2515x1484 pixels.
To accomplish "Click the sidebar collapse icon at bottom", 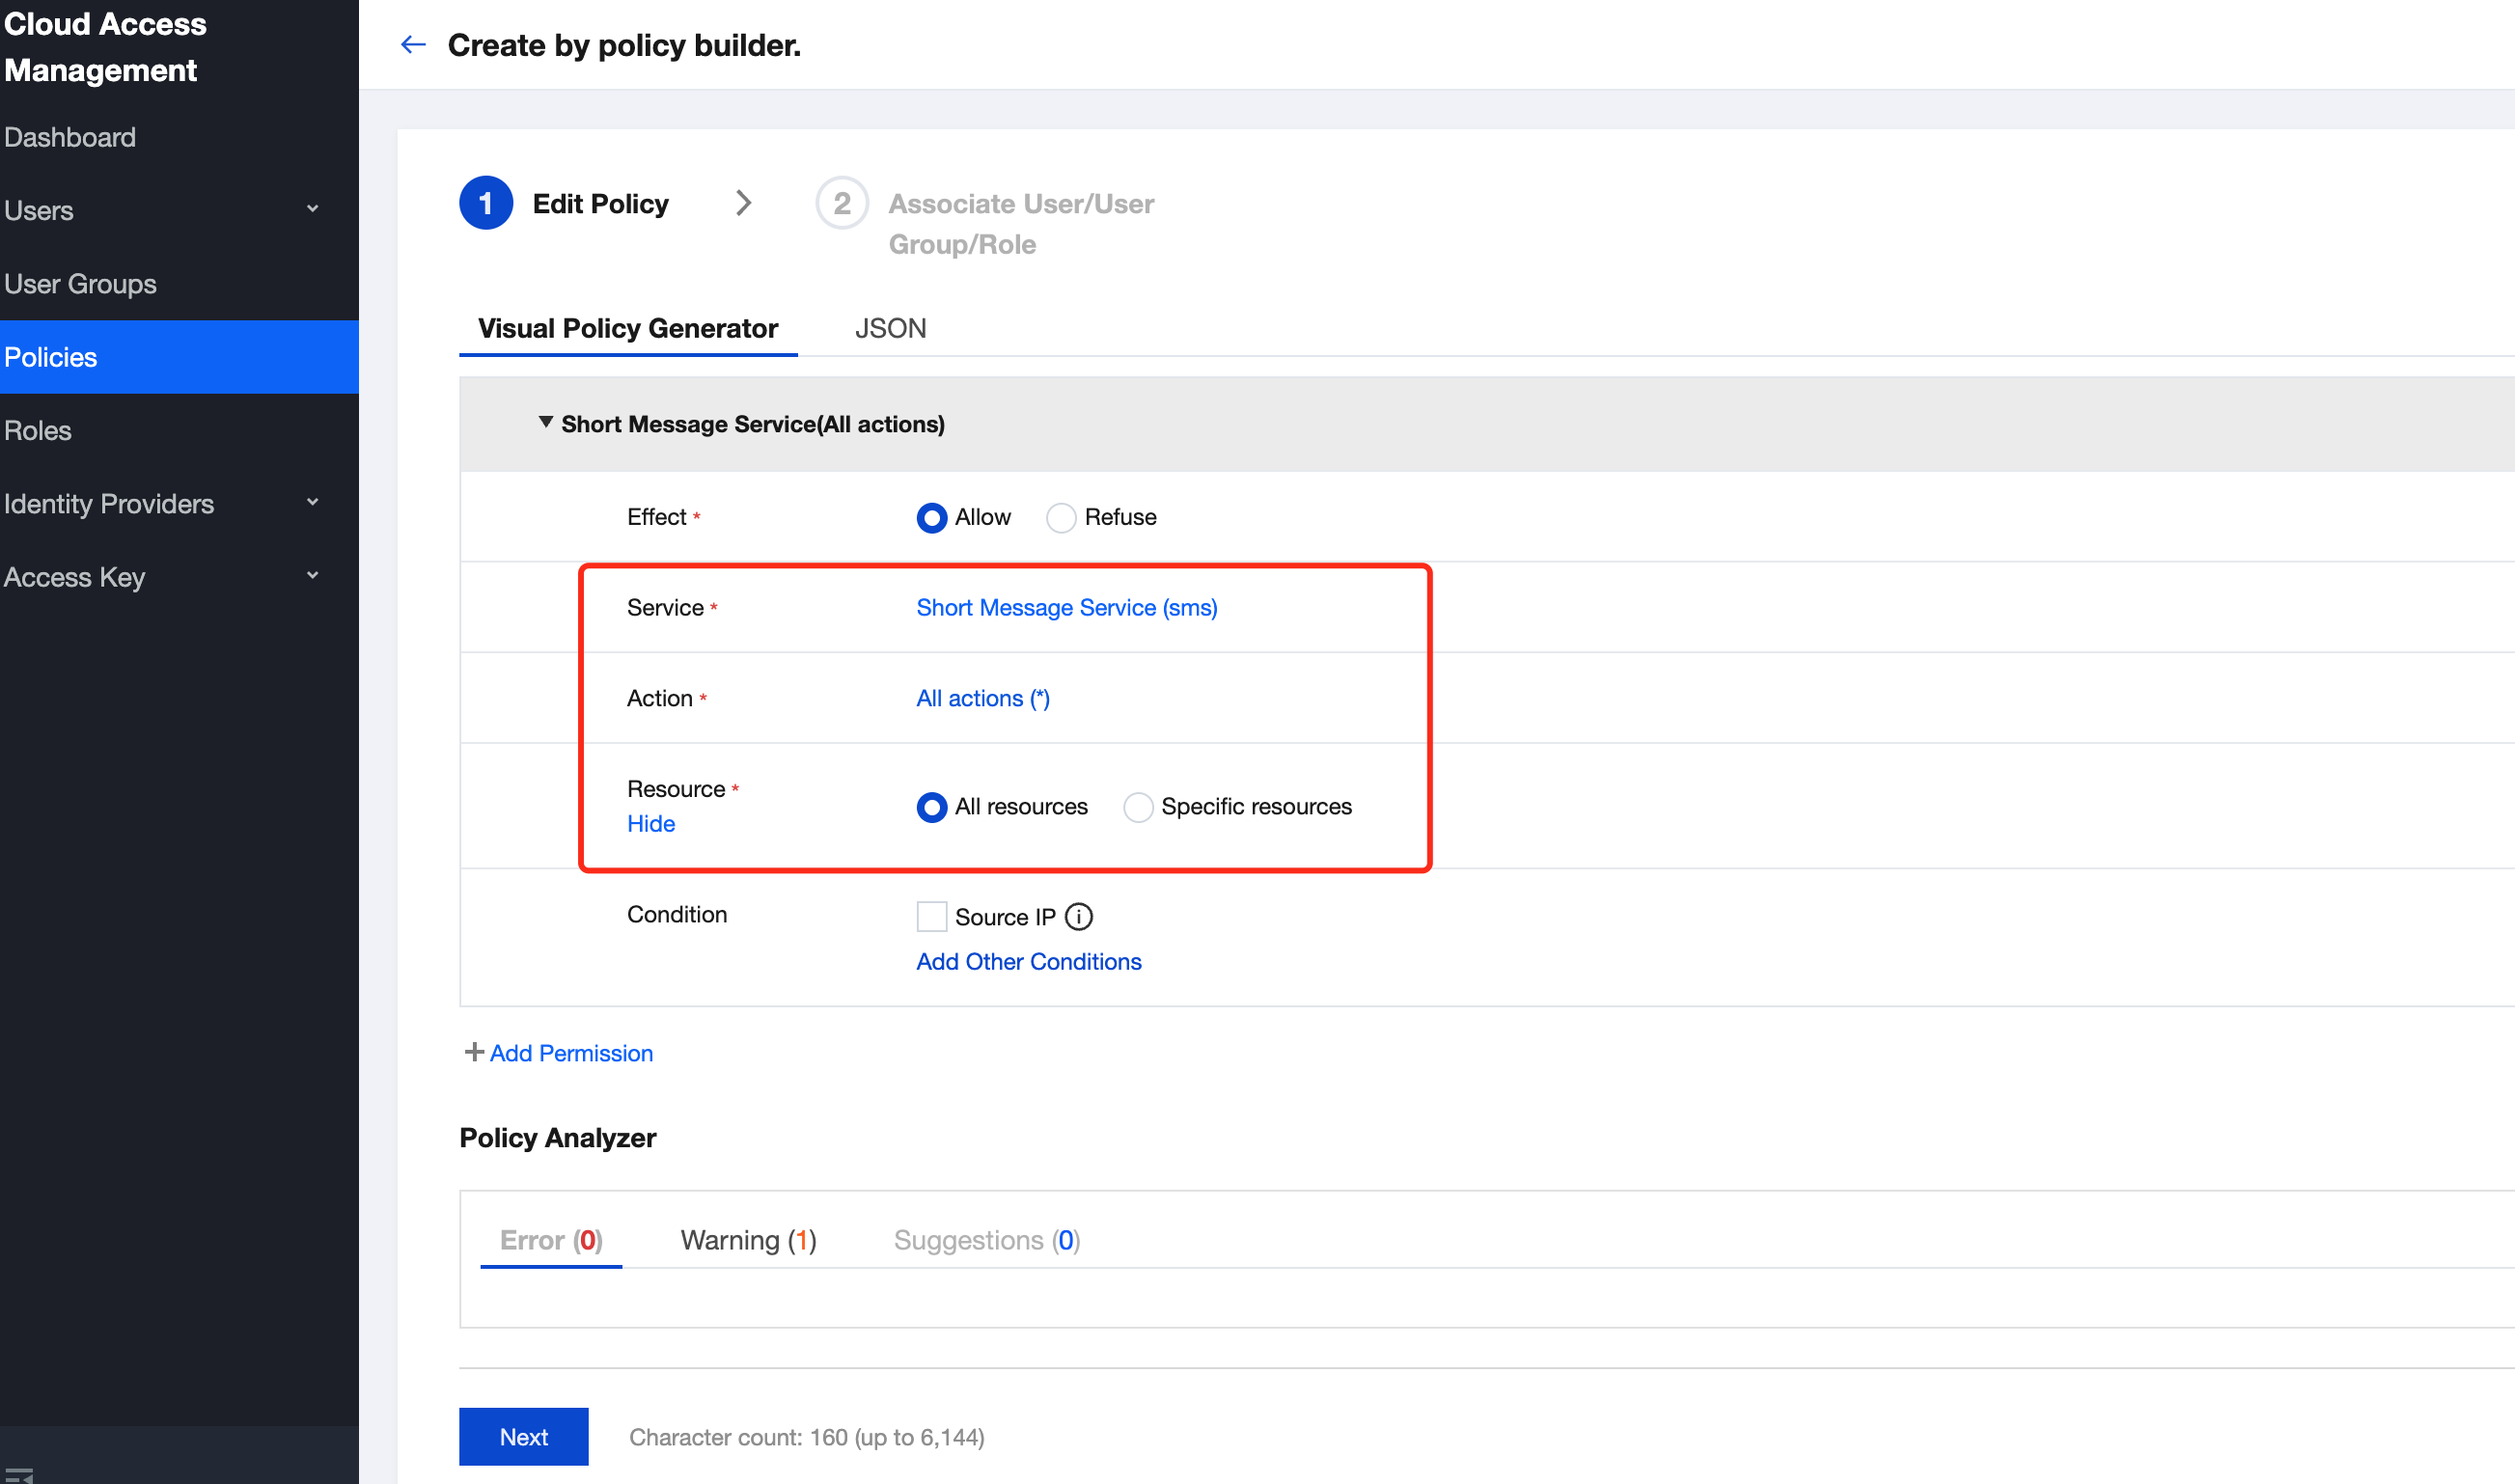I will 20,1474.
